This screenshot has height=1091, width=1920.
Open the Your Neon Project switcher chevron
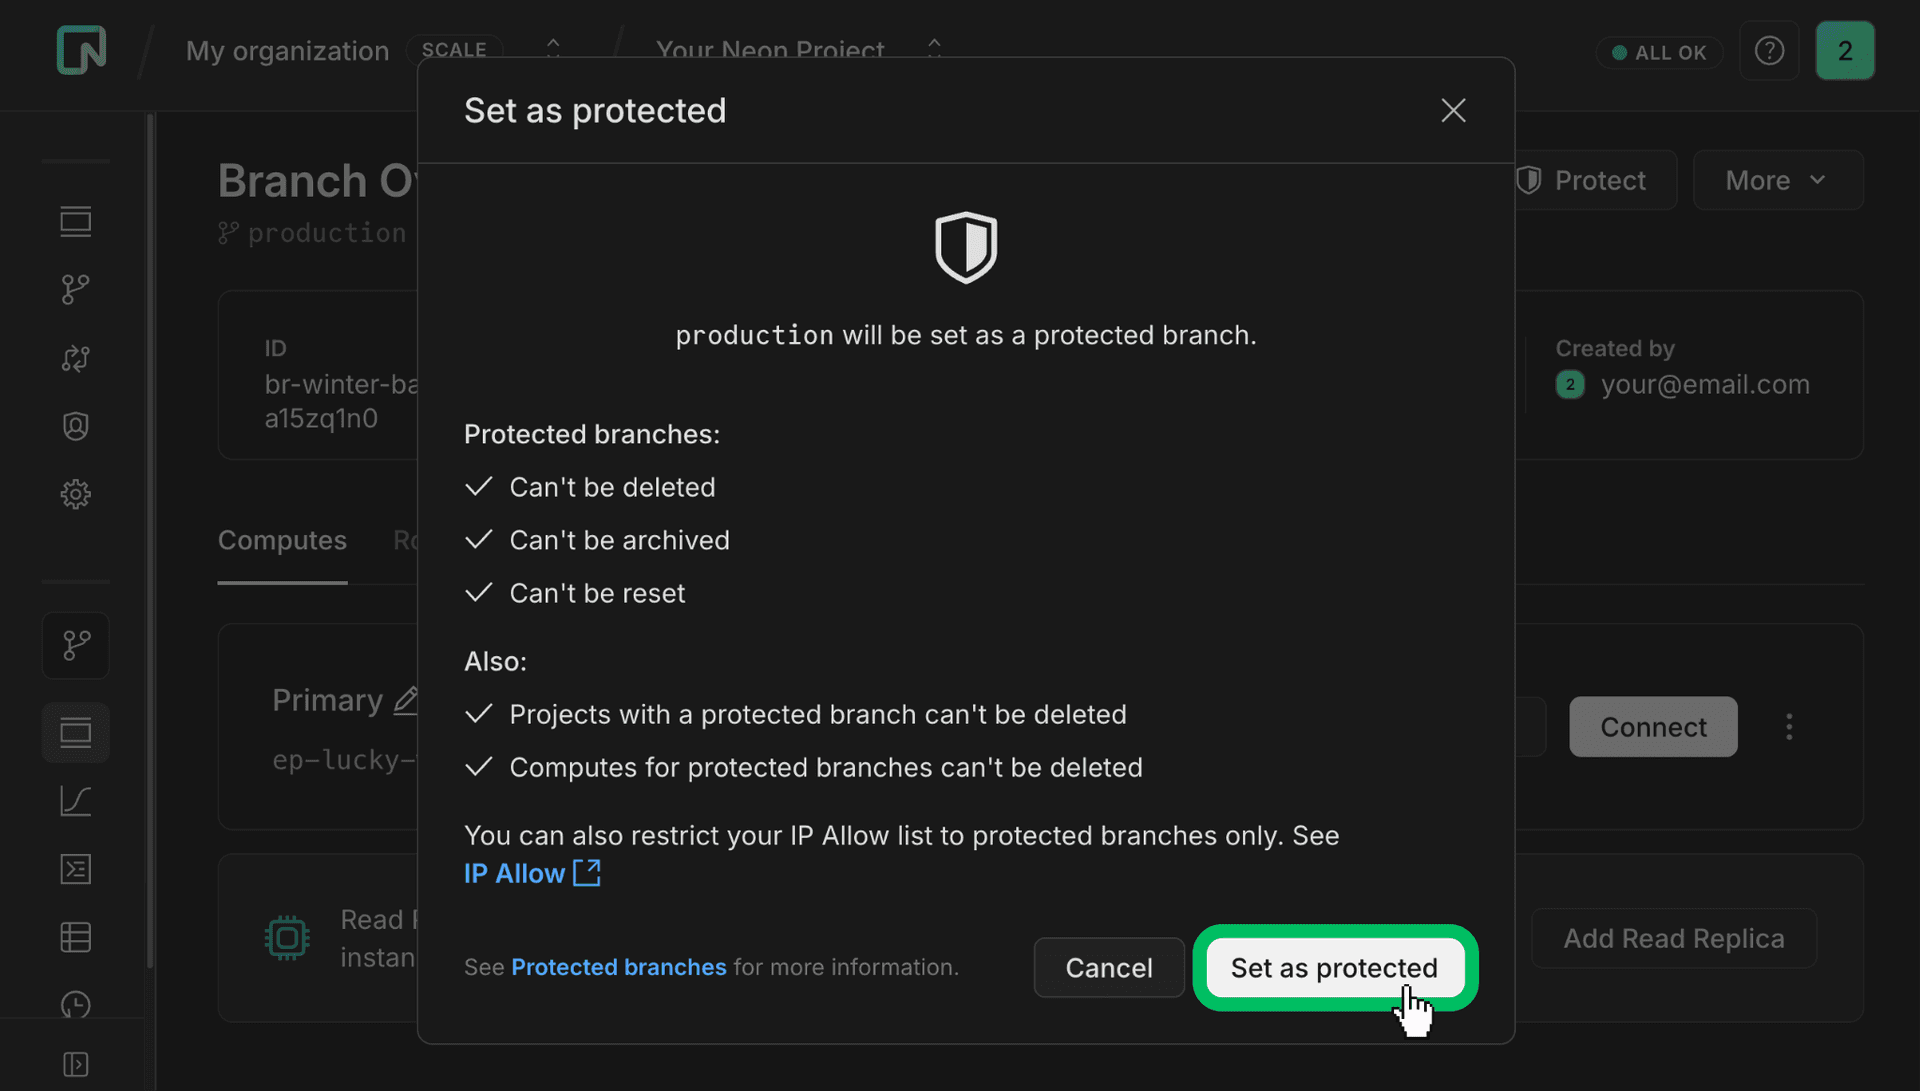coord(933,47)
